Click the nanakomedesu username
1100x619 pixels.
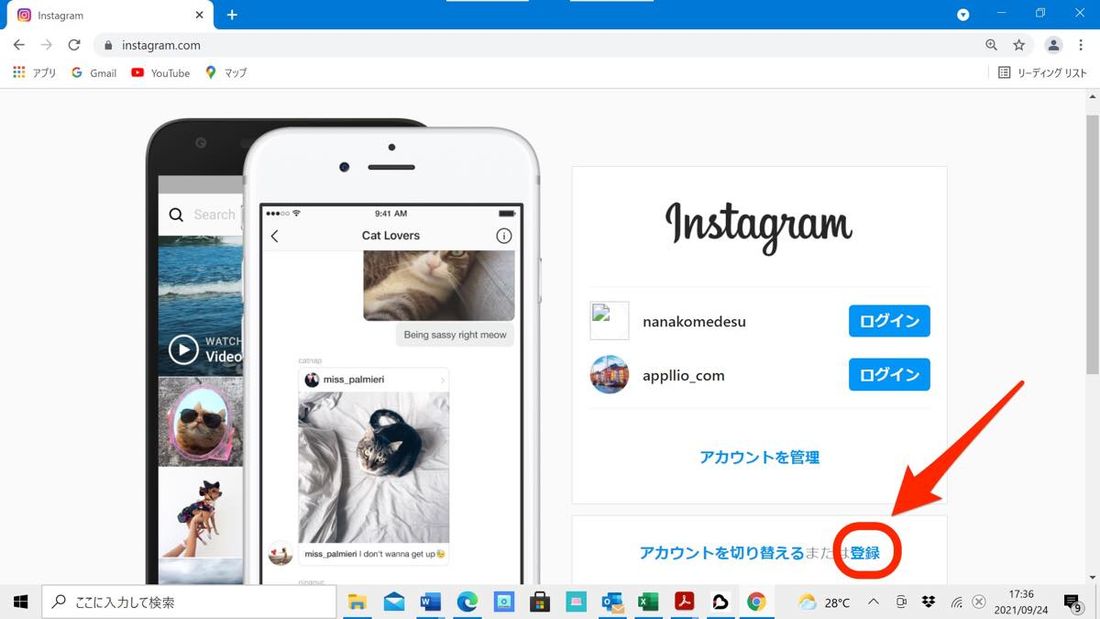pos(694,321)
